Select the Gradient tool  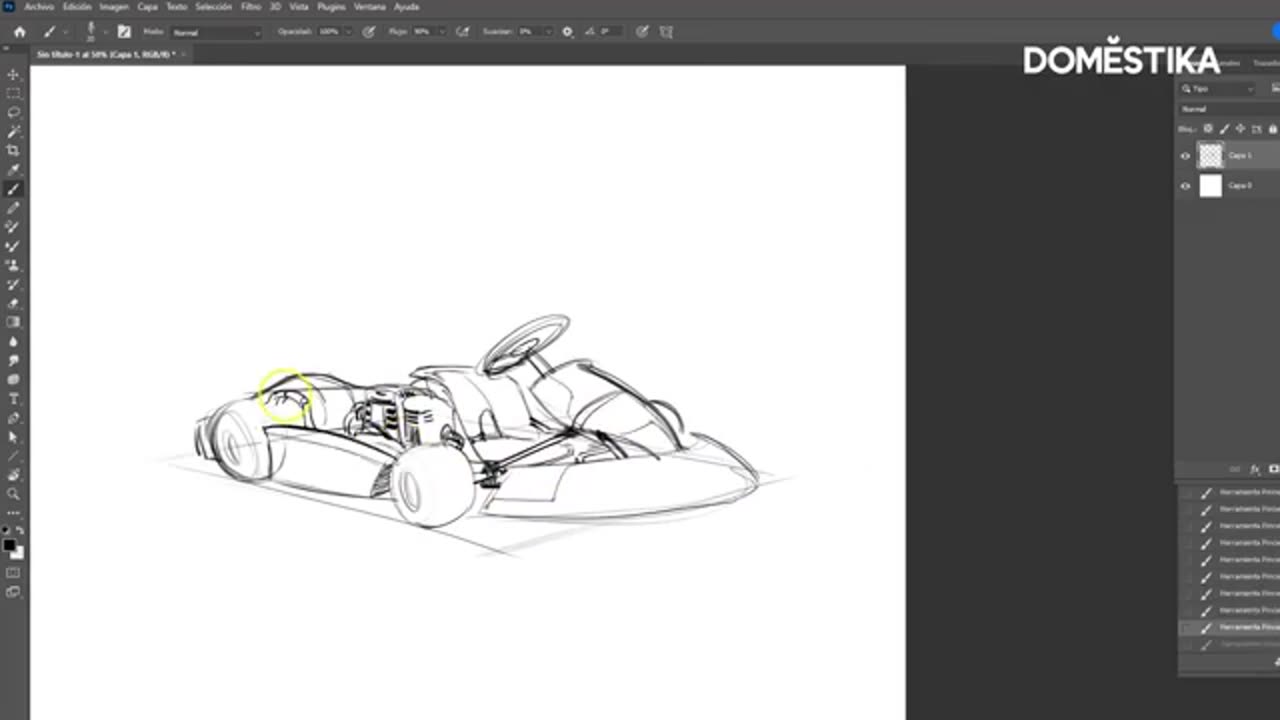(13, 322)
